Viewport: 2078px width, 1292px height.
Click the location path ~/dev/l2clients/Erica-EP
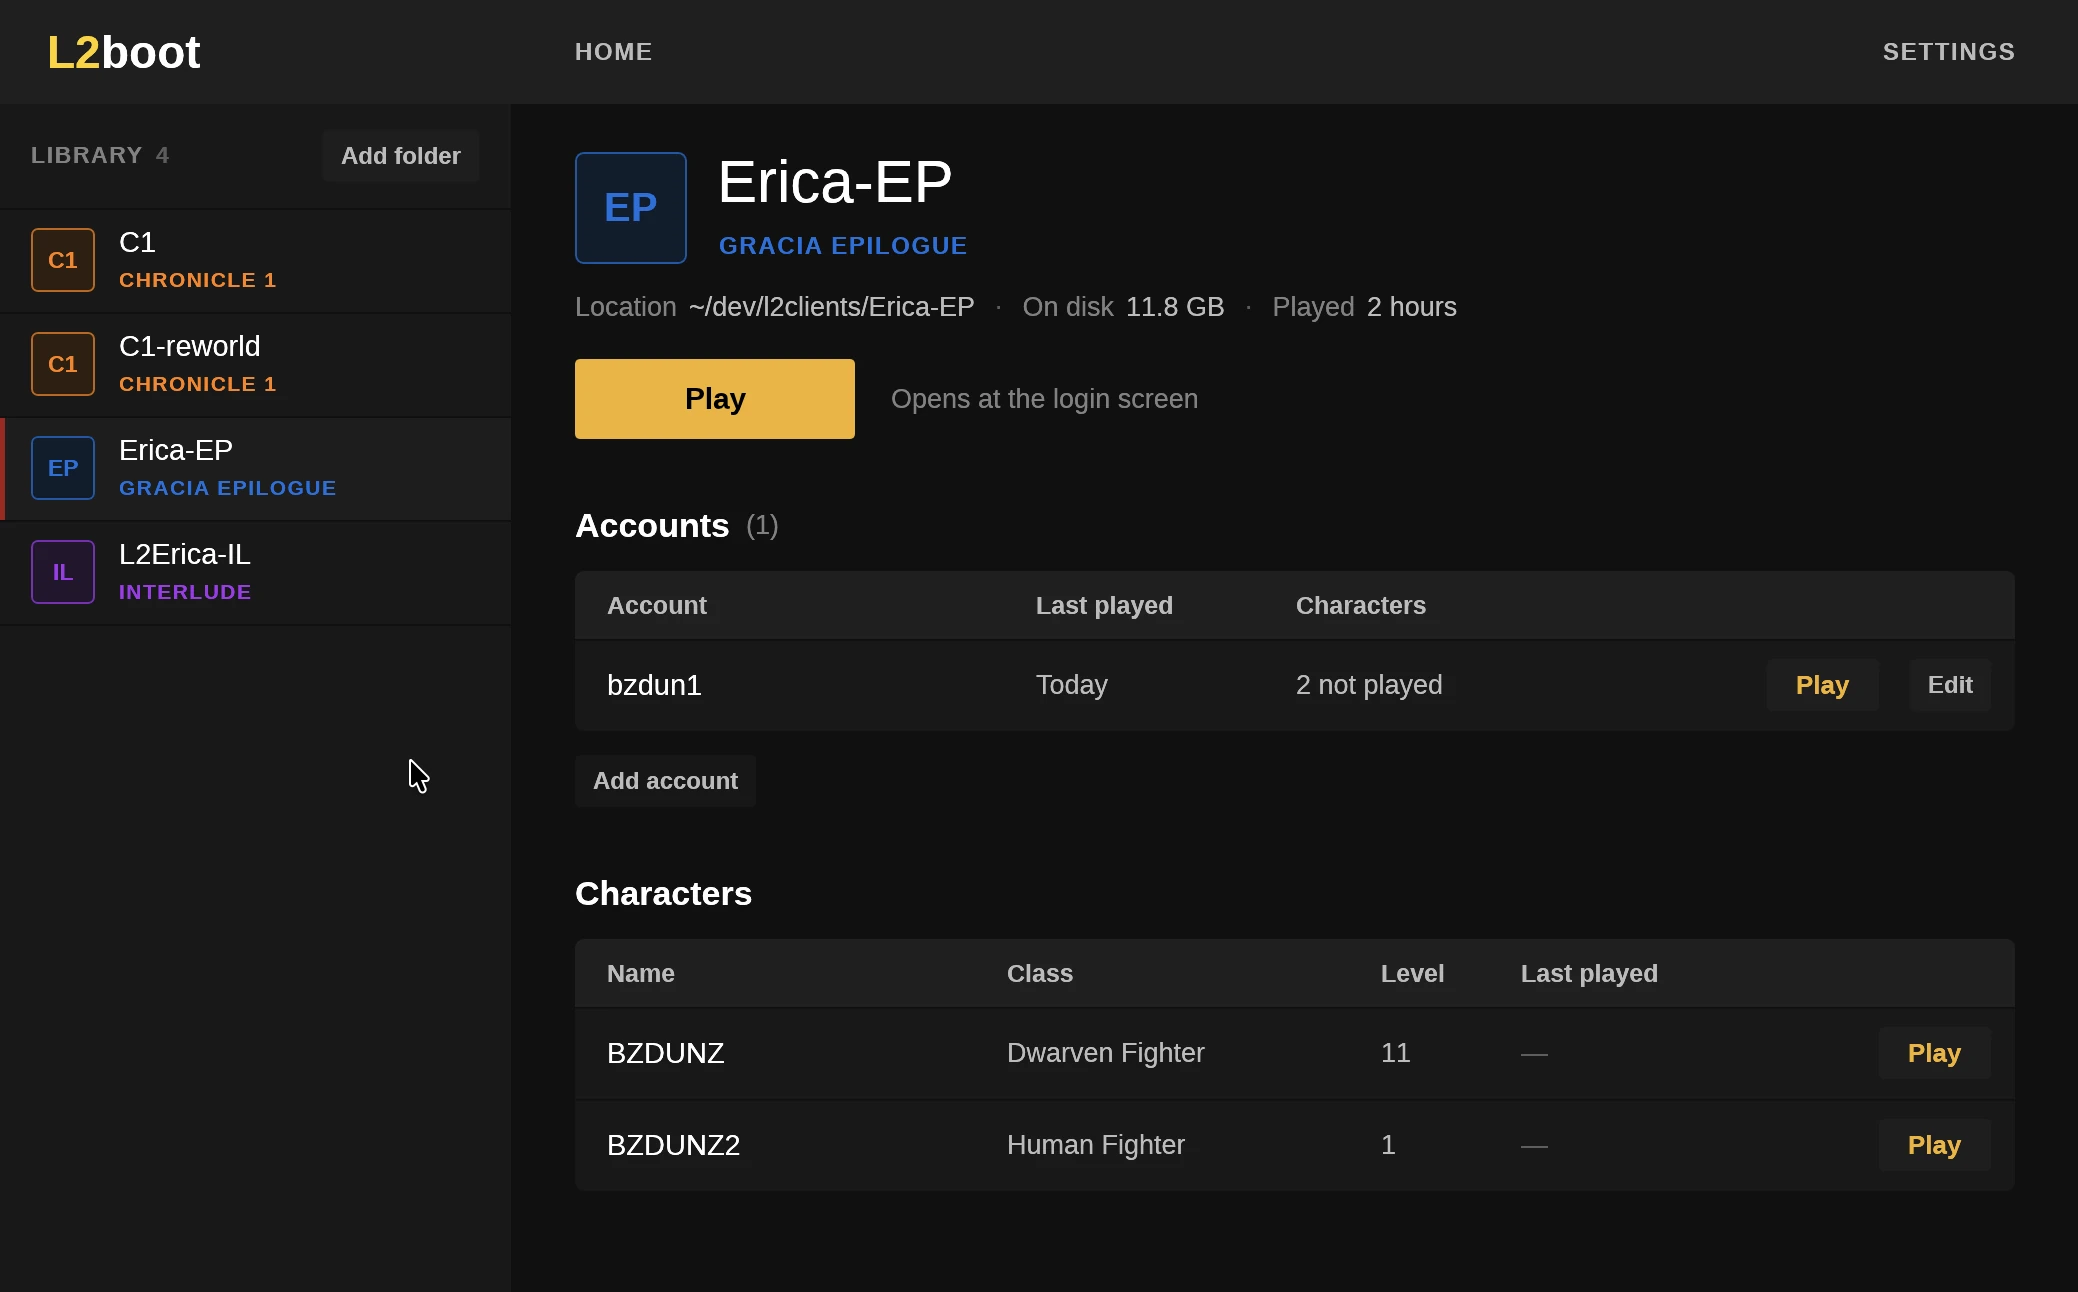[832, 307]
